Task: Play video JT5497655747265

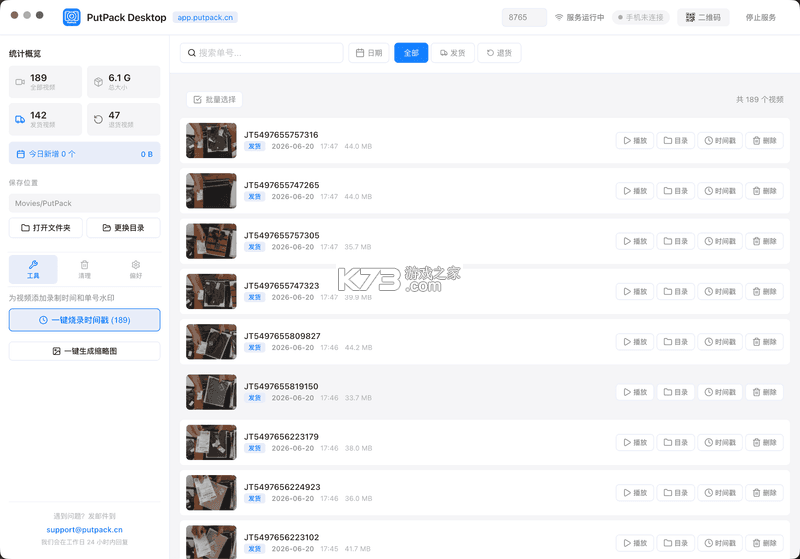Action: pos(635,191)
